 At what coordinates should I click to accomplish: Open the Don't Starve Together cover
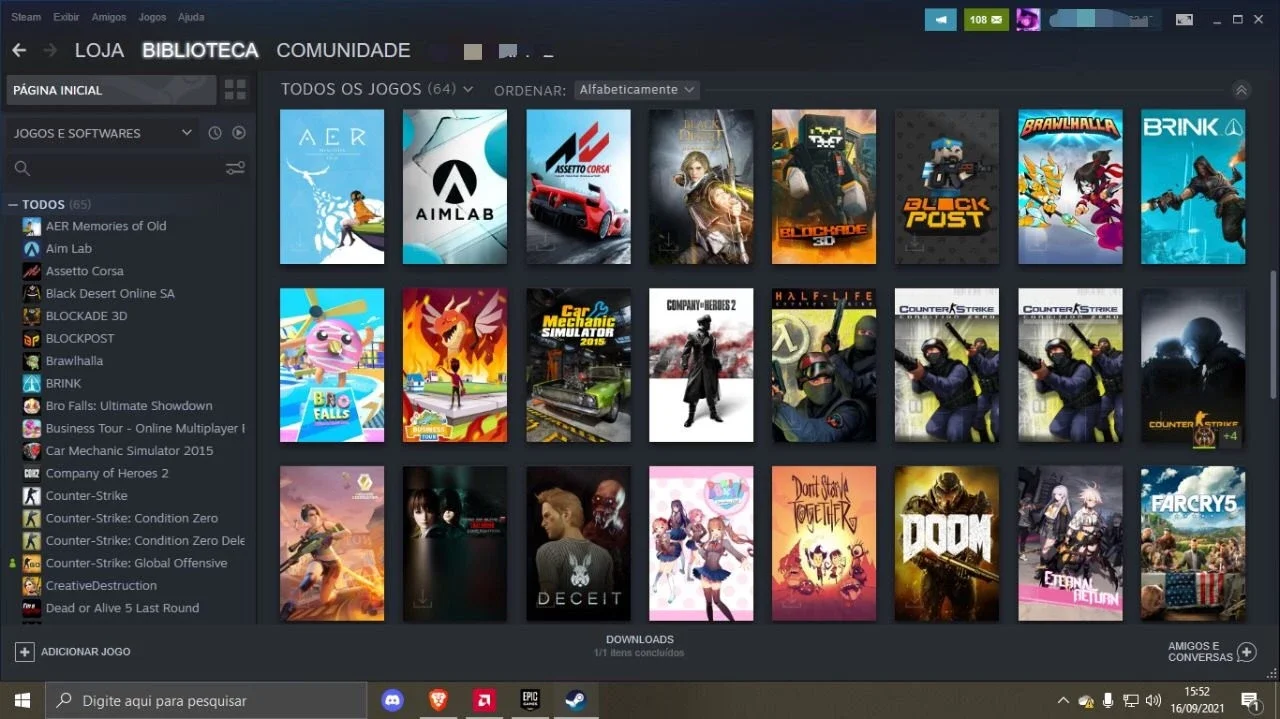pyautogui.click(x=824, y=543)
